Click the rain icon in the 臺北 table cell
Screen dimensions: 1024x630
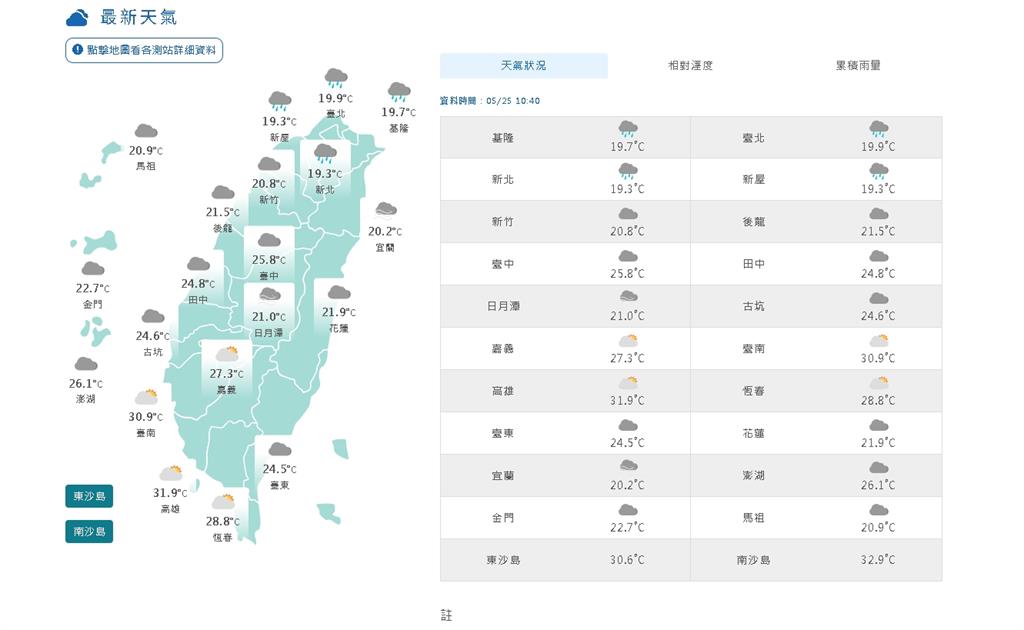pos(879,129)
